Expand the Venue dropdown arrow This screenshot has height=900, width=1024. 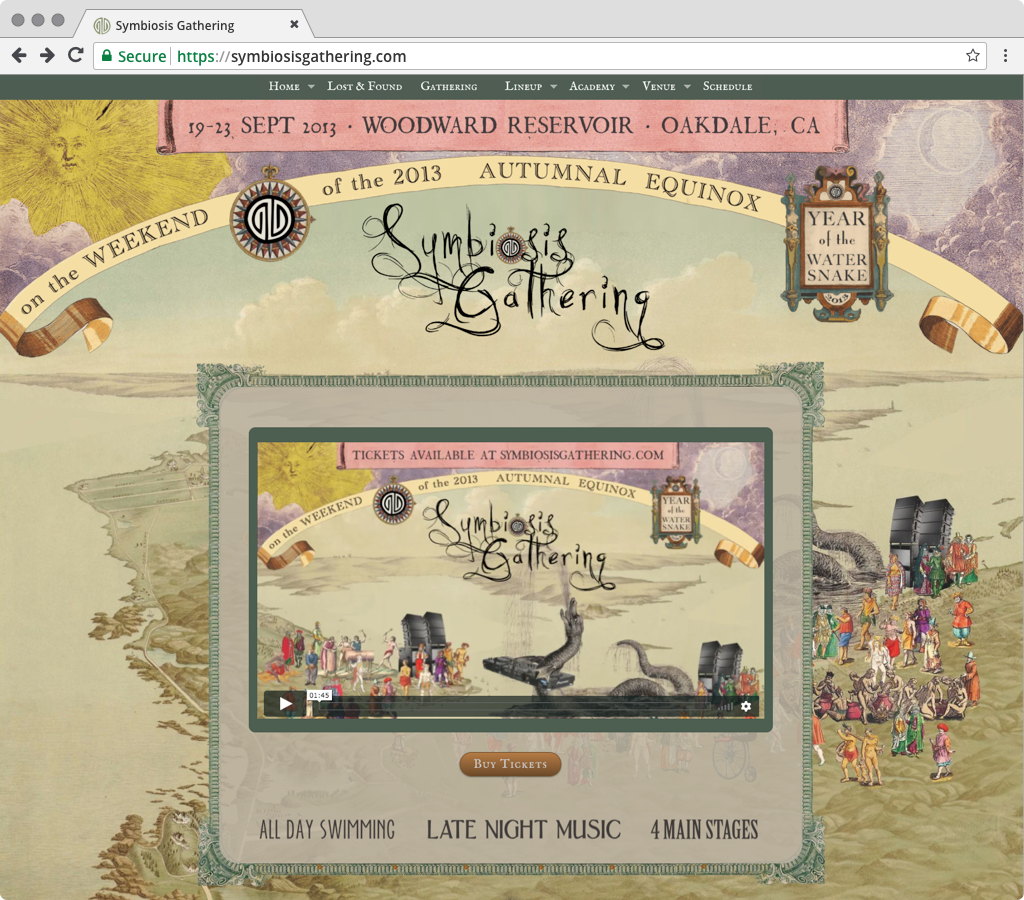687,87
